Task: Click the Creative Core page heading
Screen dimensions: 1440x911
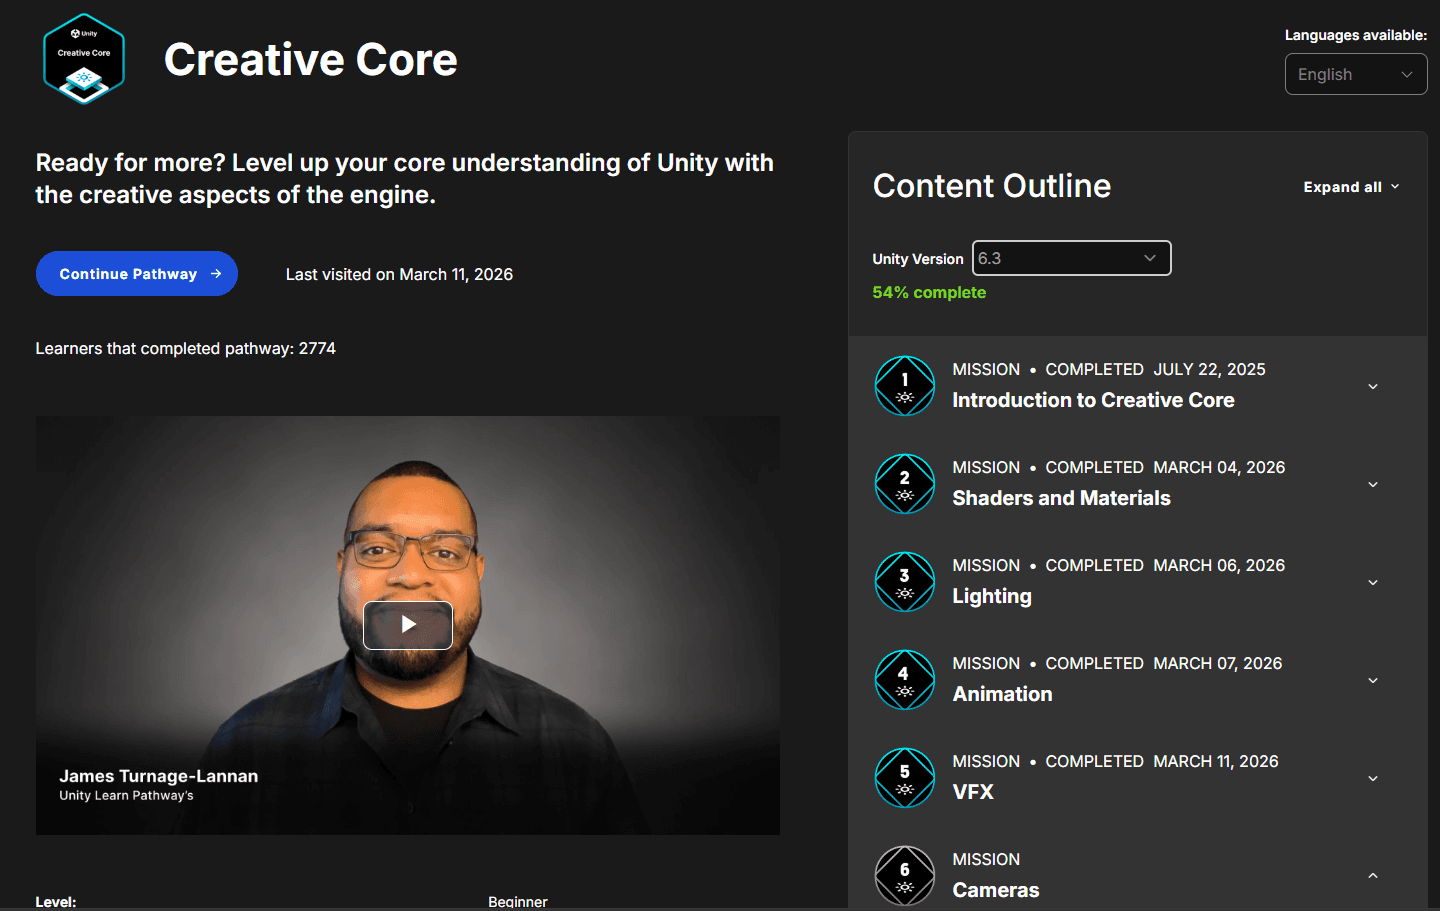Action: [x=311, y=60]
